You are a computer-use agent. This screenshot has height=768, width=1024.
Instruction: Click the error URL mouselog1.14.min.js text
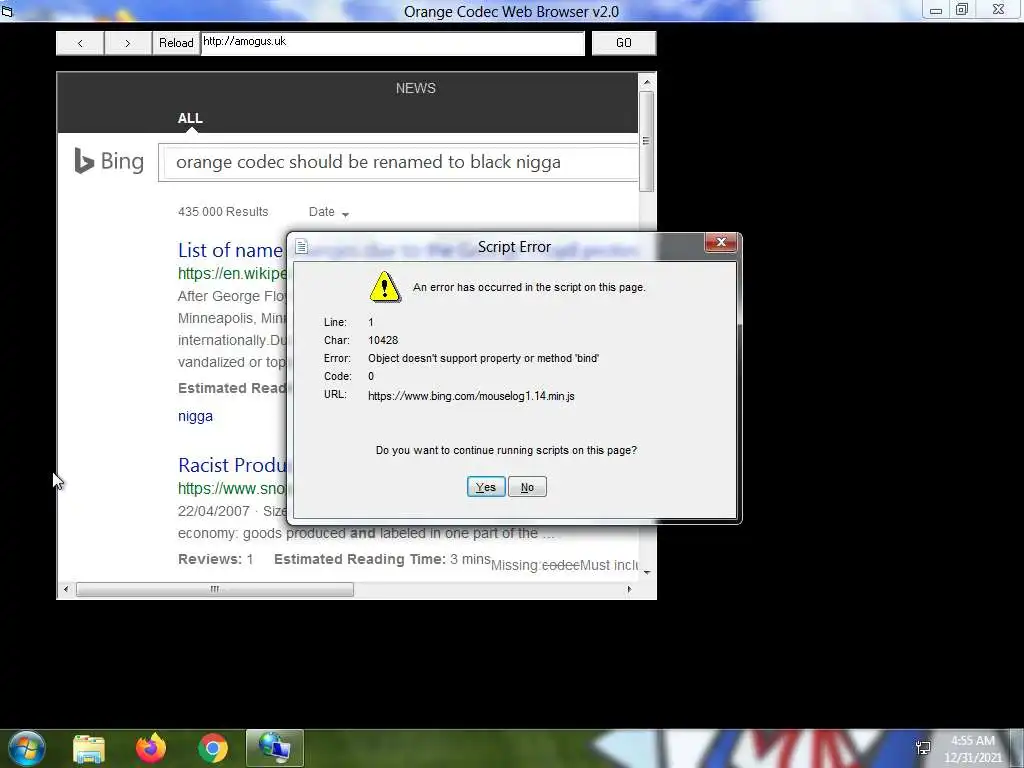472,396
